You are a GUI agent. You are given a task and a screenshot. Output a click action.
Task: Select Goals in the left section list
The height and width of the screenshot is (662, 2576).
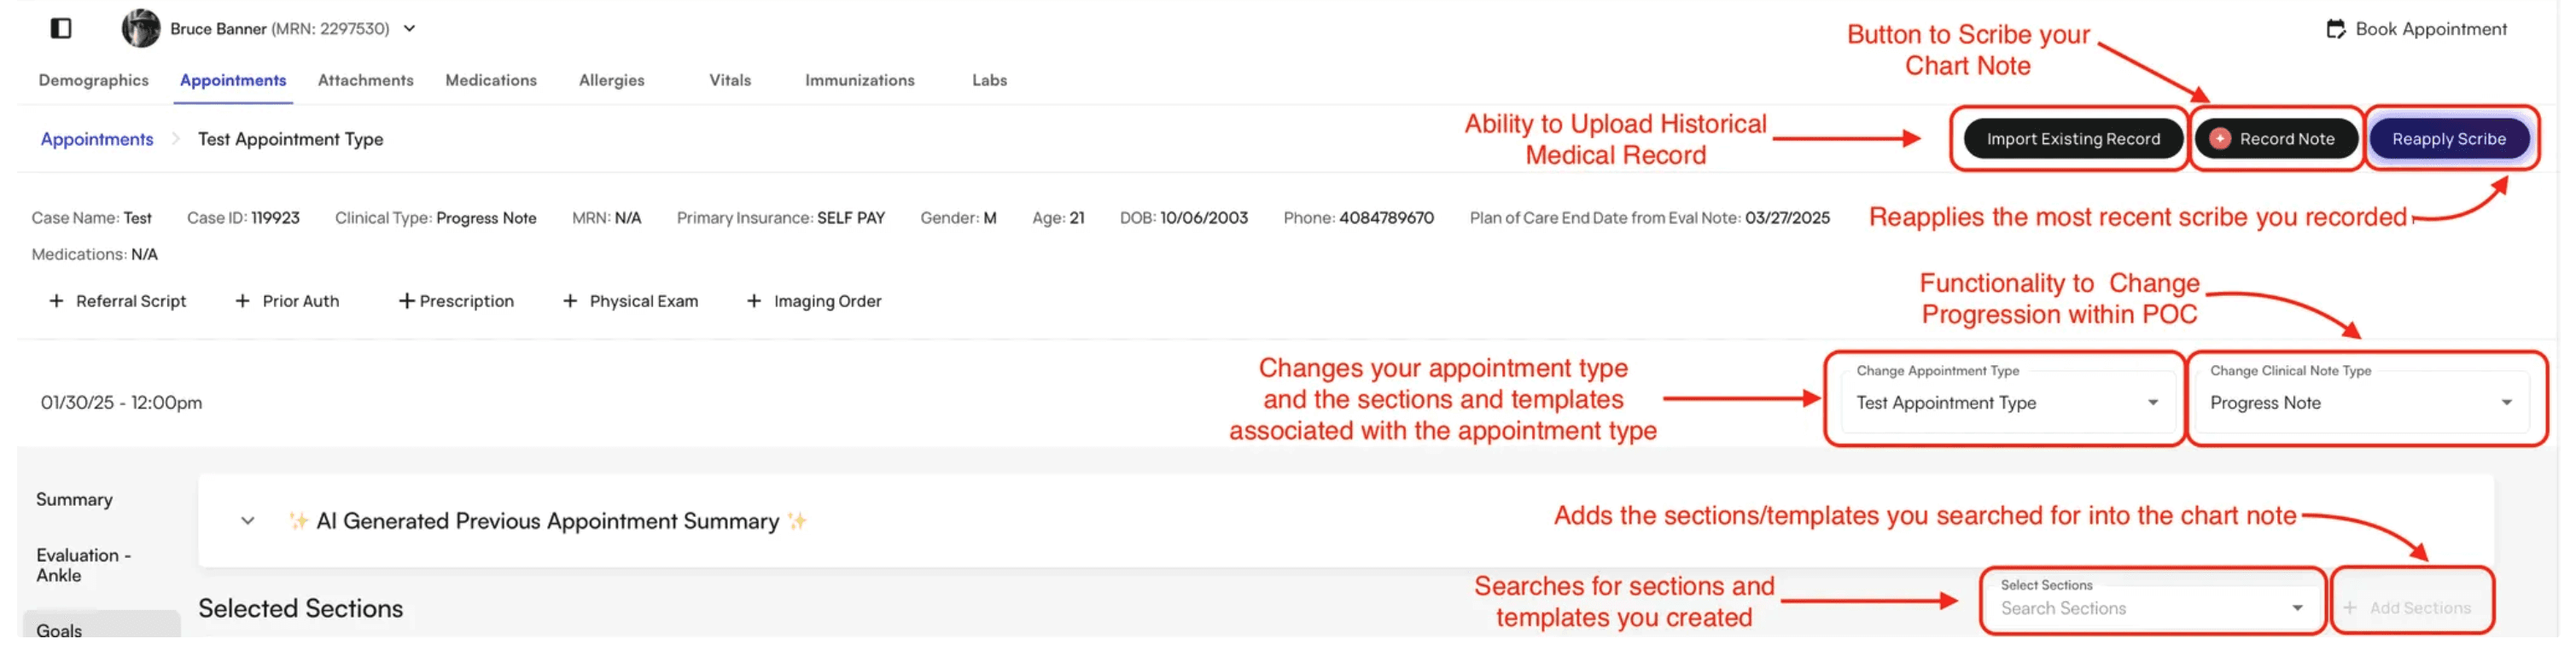(58, 630)
